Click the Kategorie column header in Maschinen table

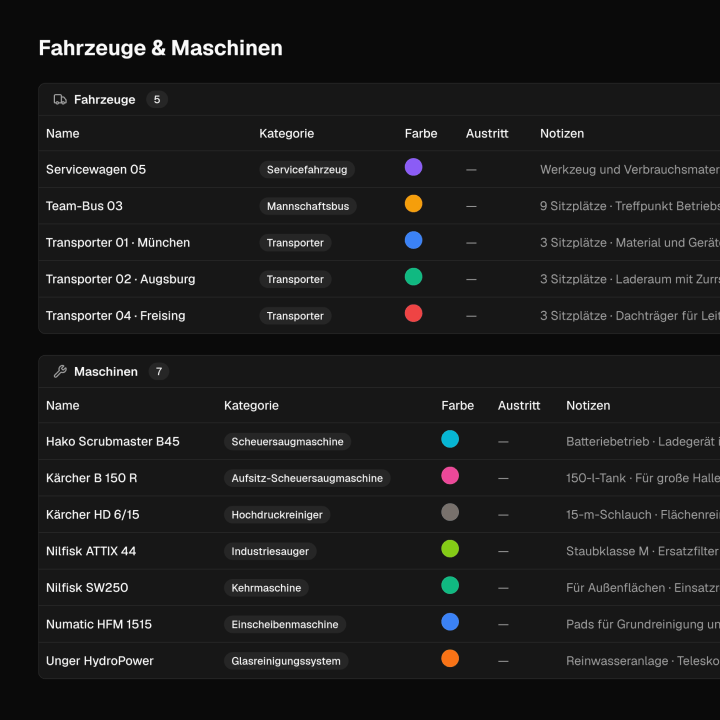(251, 405)
